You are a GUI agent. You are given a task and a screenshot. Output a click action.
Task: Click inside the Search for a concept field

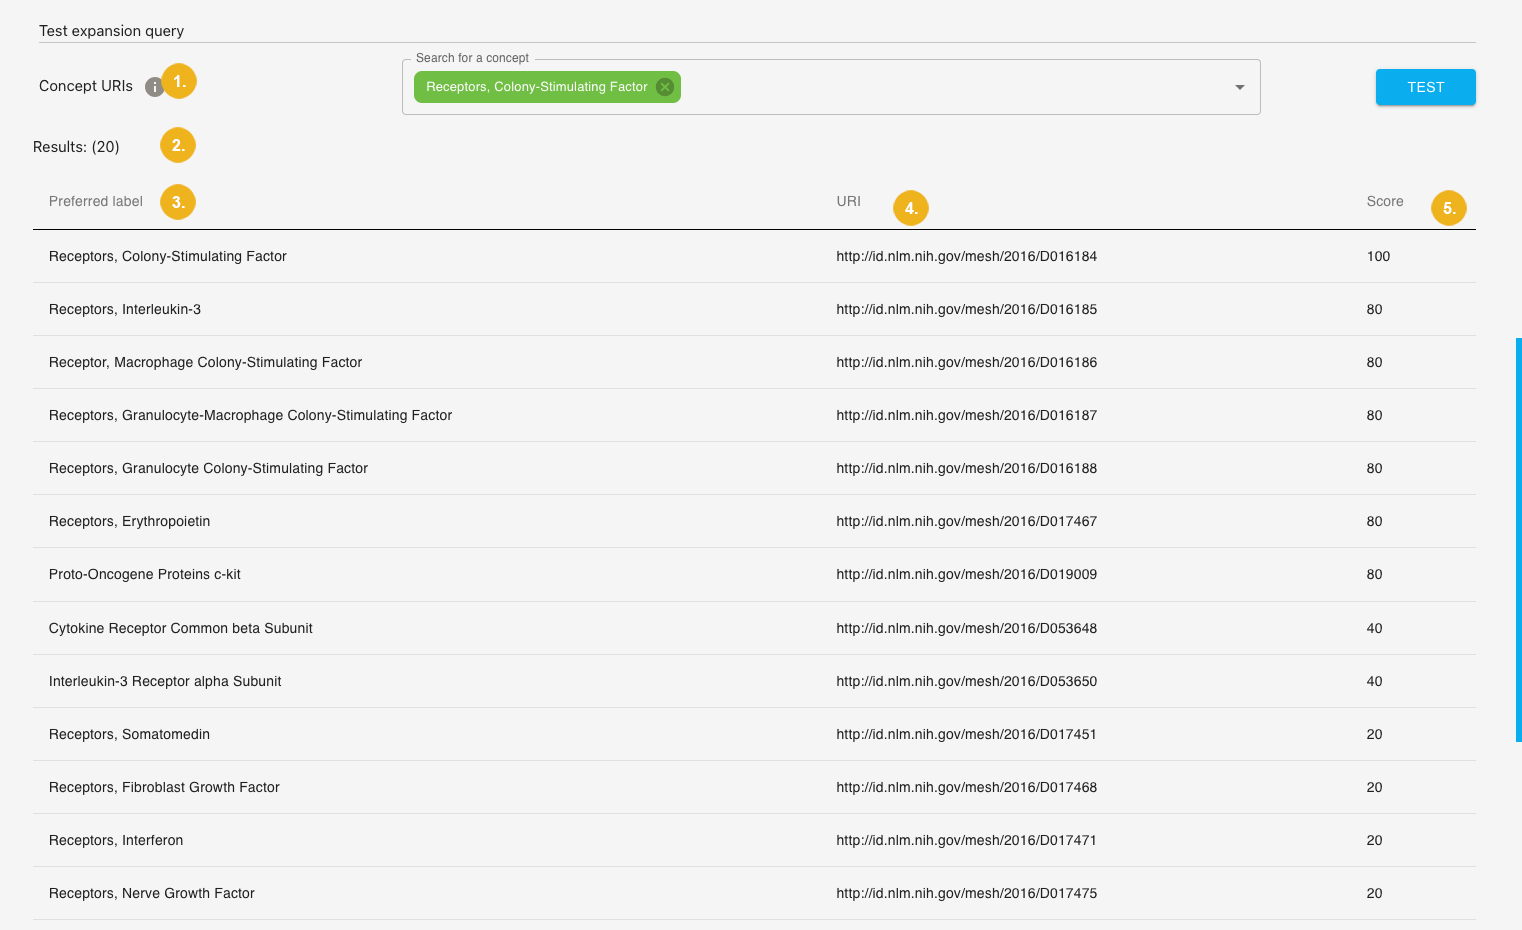click(x=950, y=87)
